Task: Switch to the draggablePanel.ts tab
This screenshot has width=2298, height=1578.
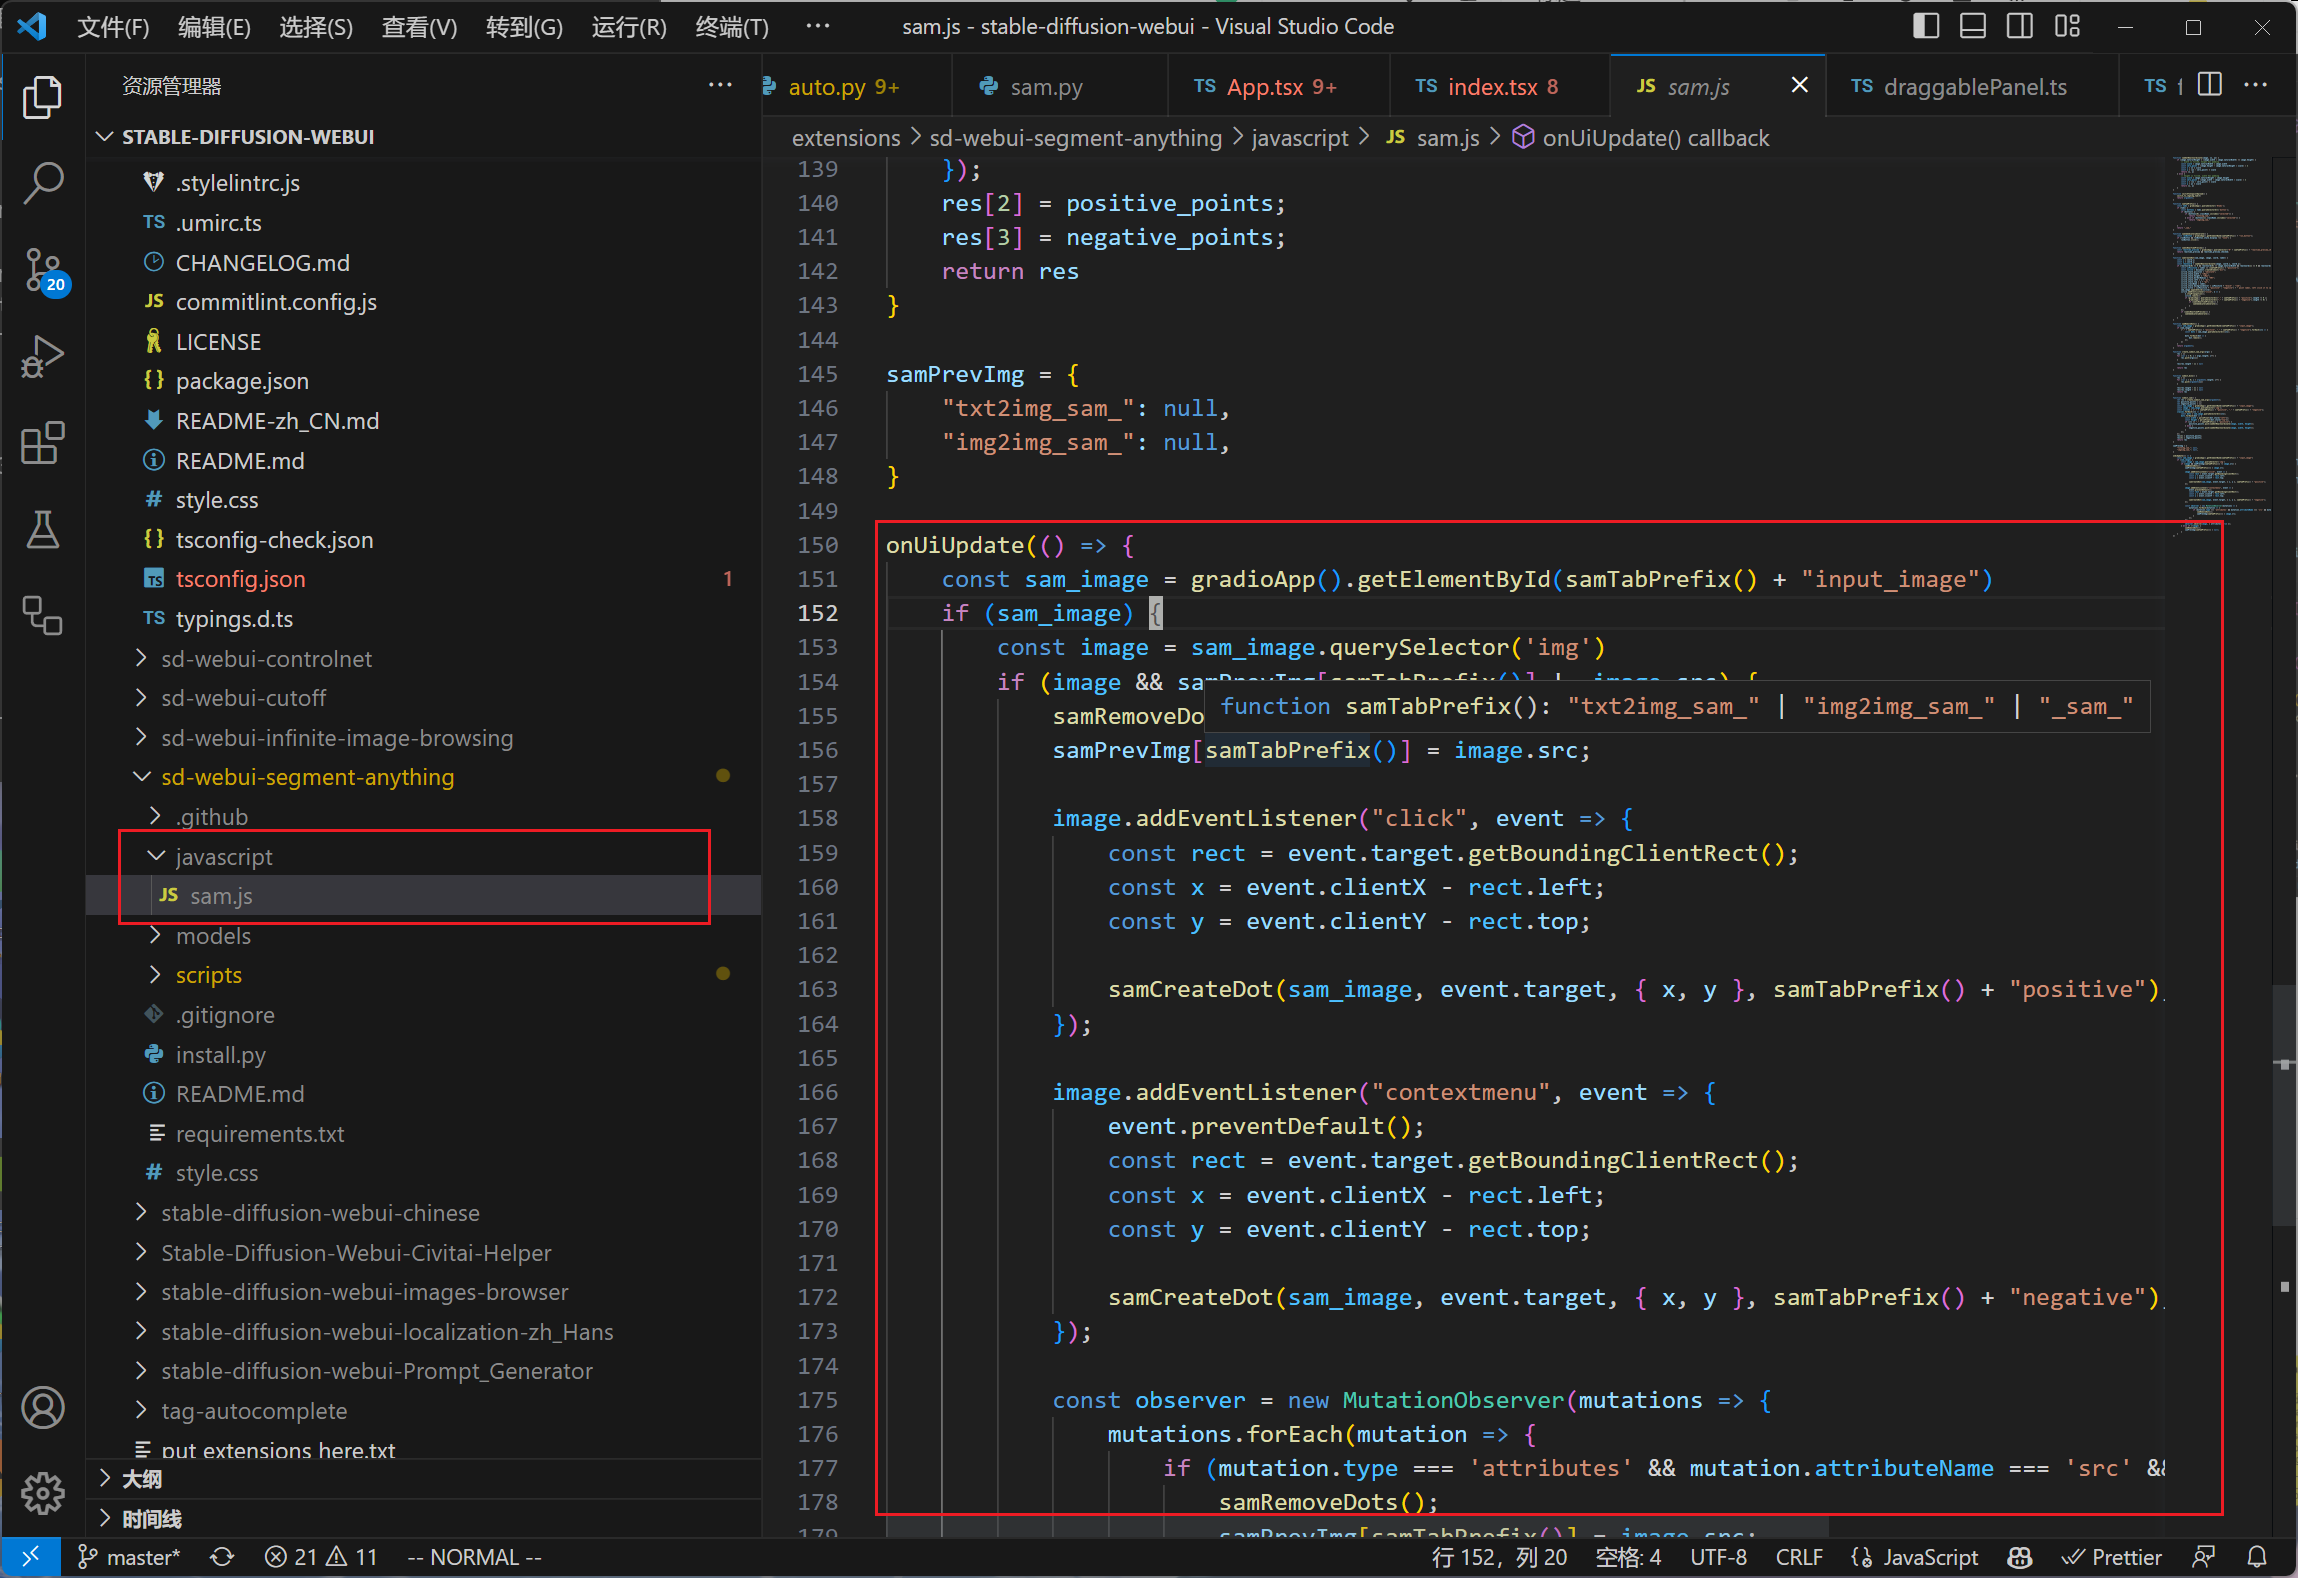Action: [x=1971, y=86]
